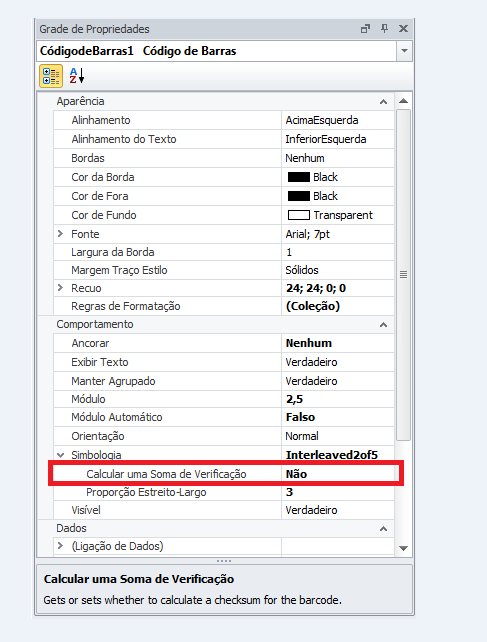Toggle Calcular uma Soma de Verificação value Não
The image size is (487, 642).
[x=296, y=474]
